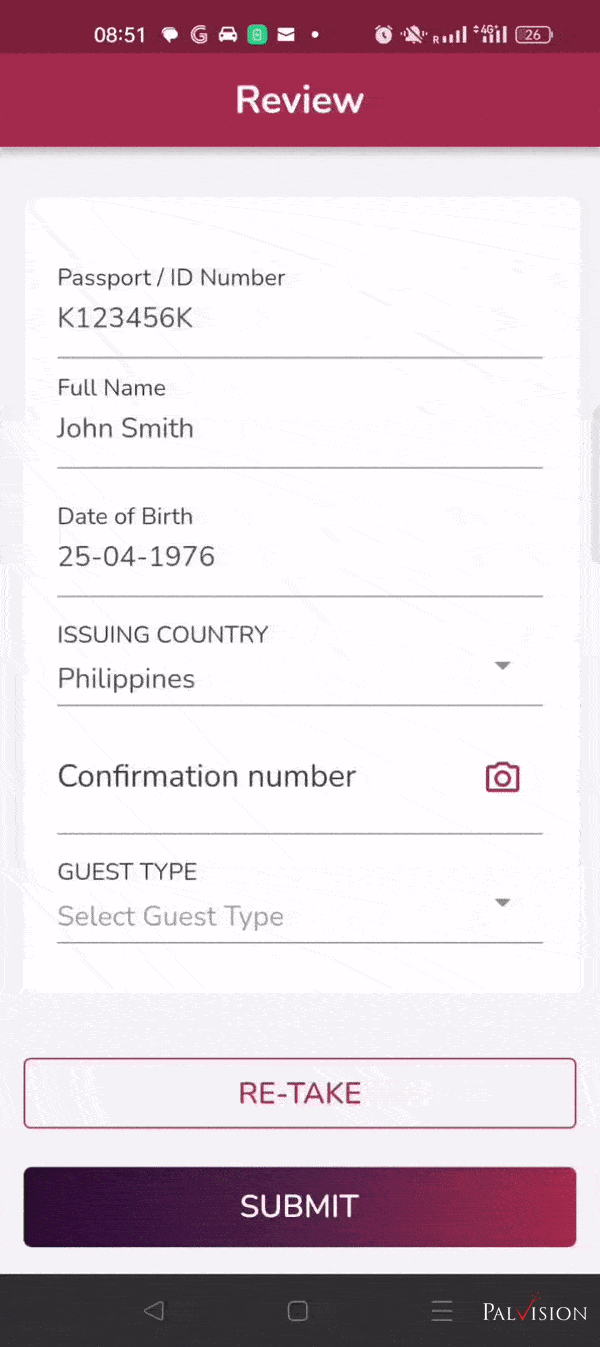Tap the alarm clock status icon

coord(383,35)
